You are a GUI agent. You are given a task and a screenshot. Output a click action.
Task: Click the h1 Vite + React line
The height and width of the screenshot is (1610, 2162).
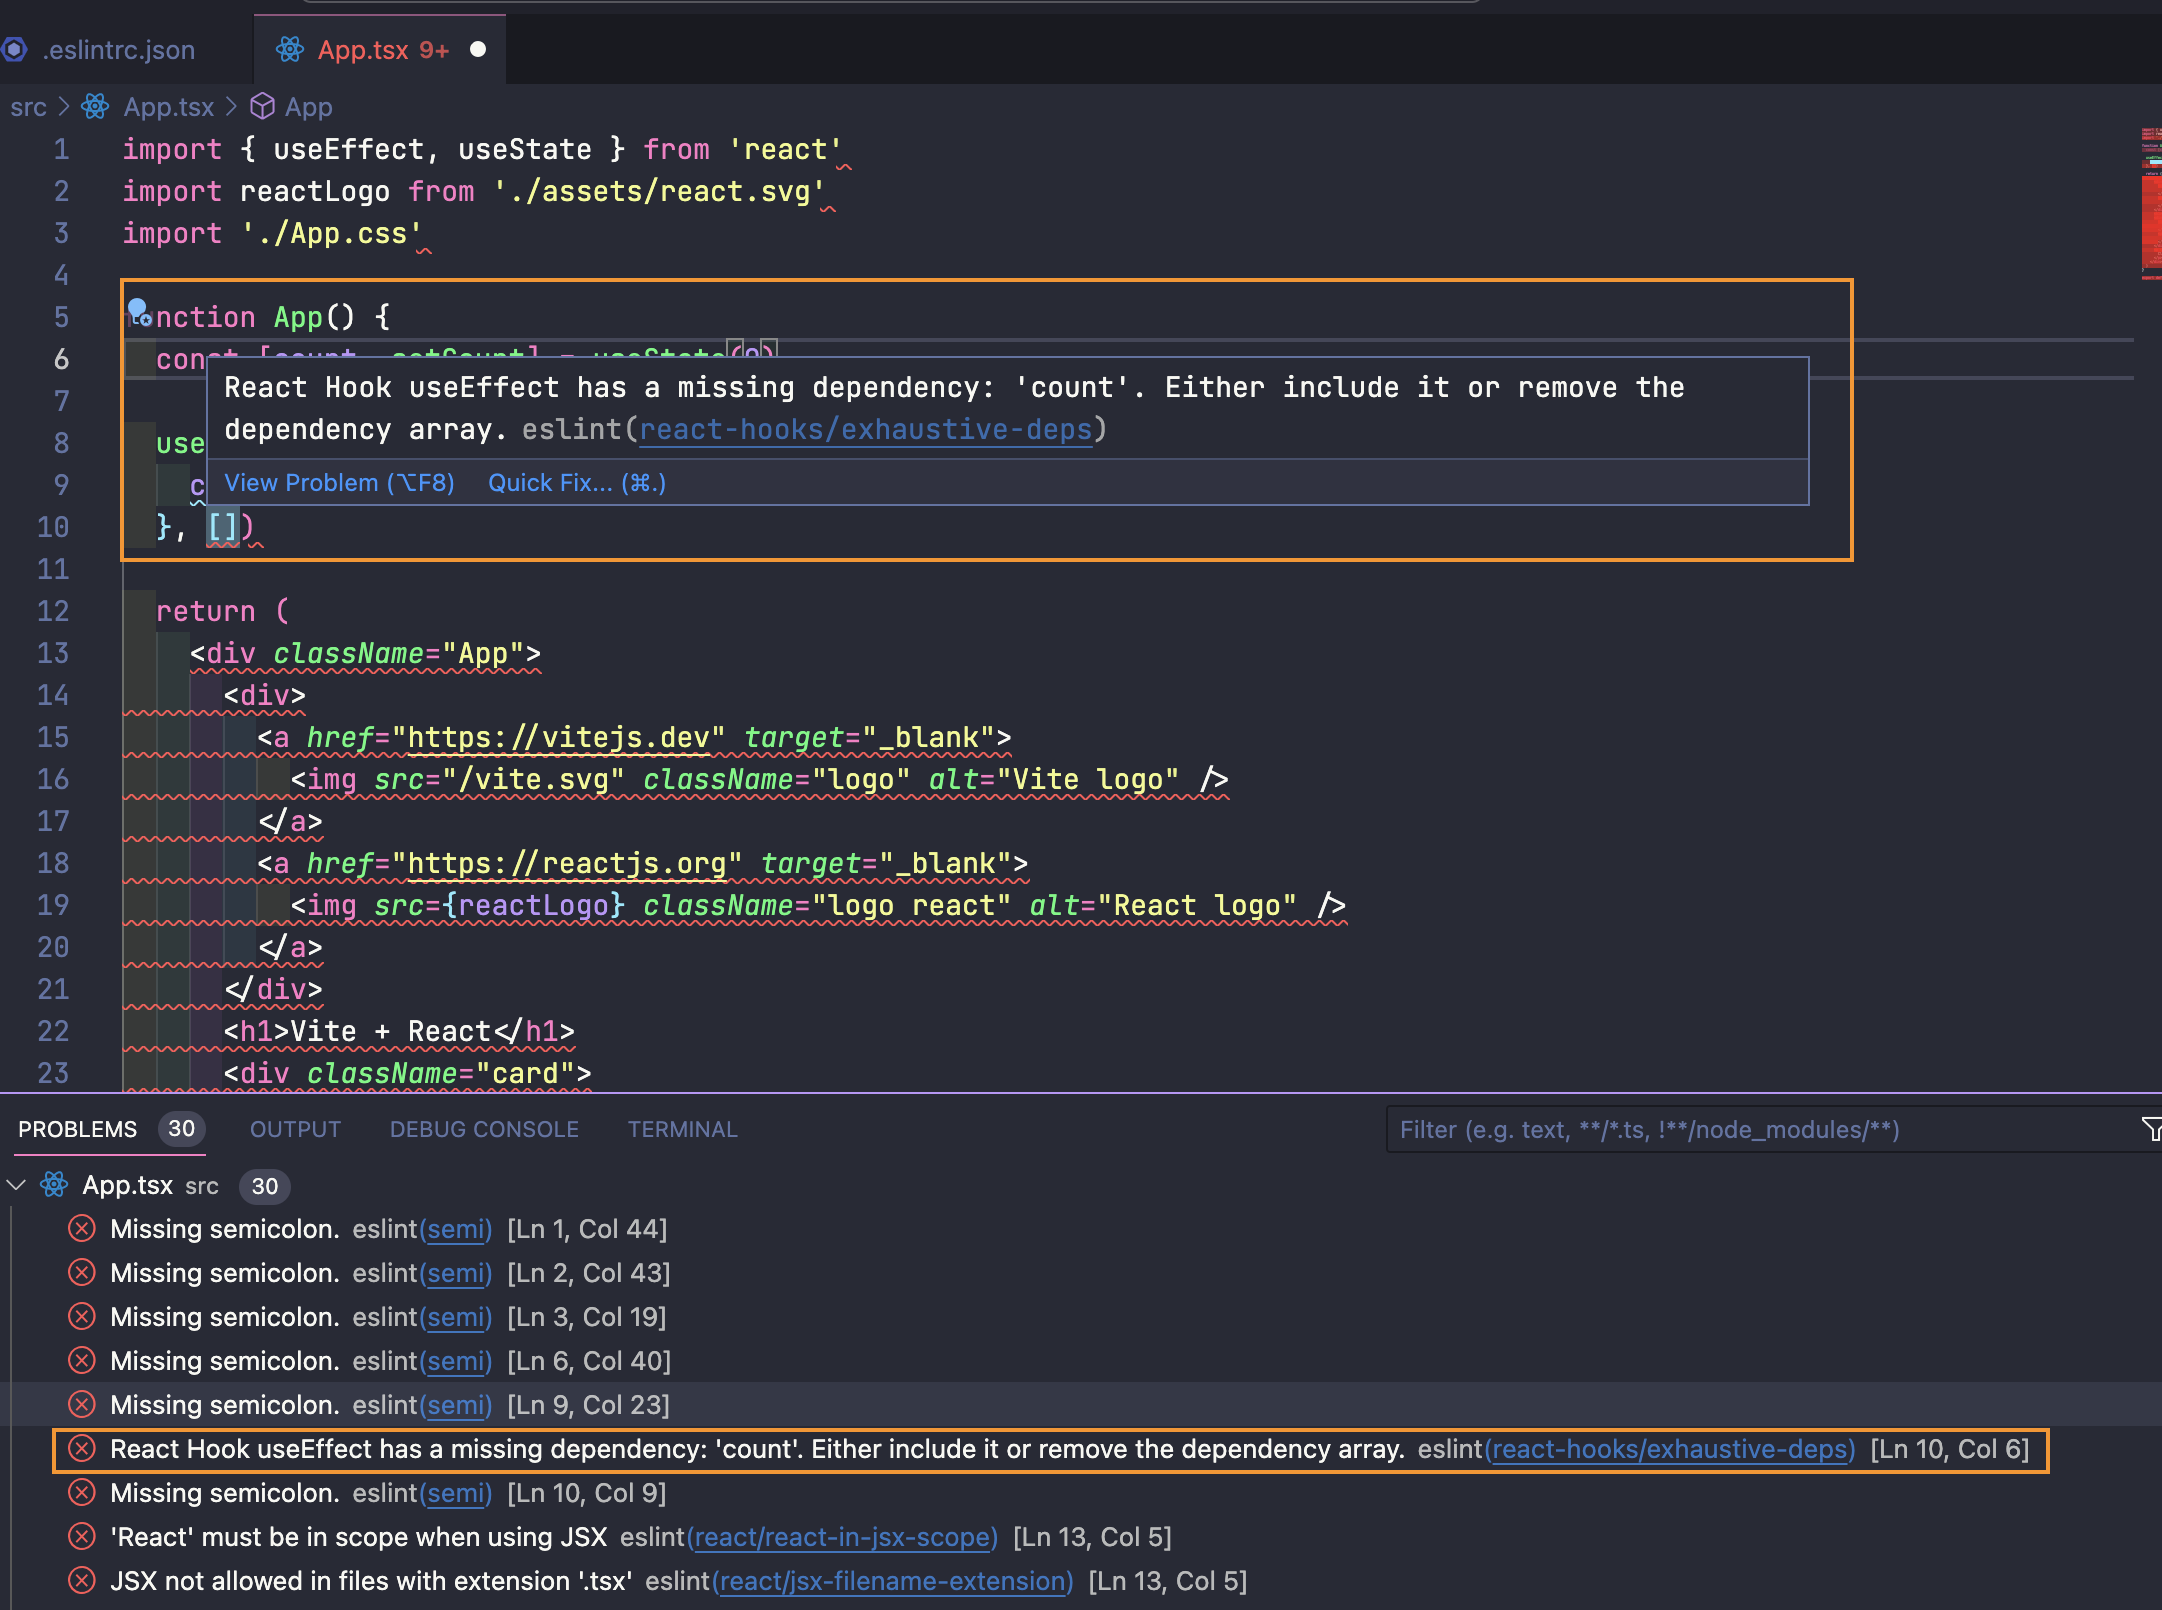(x=399, y=1032)
